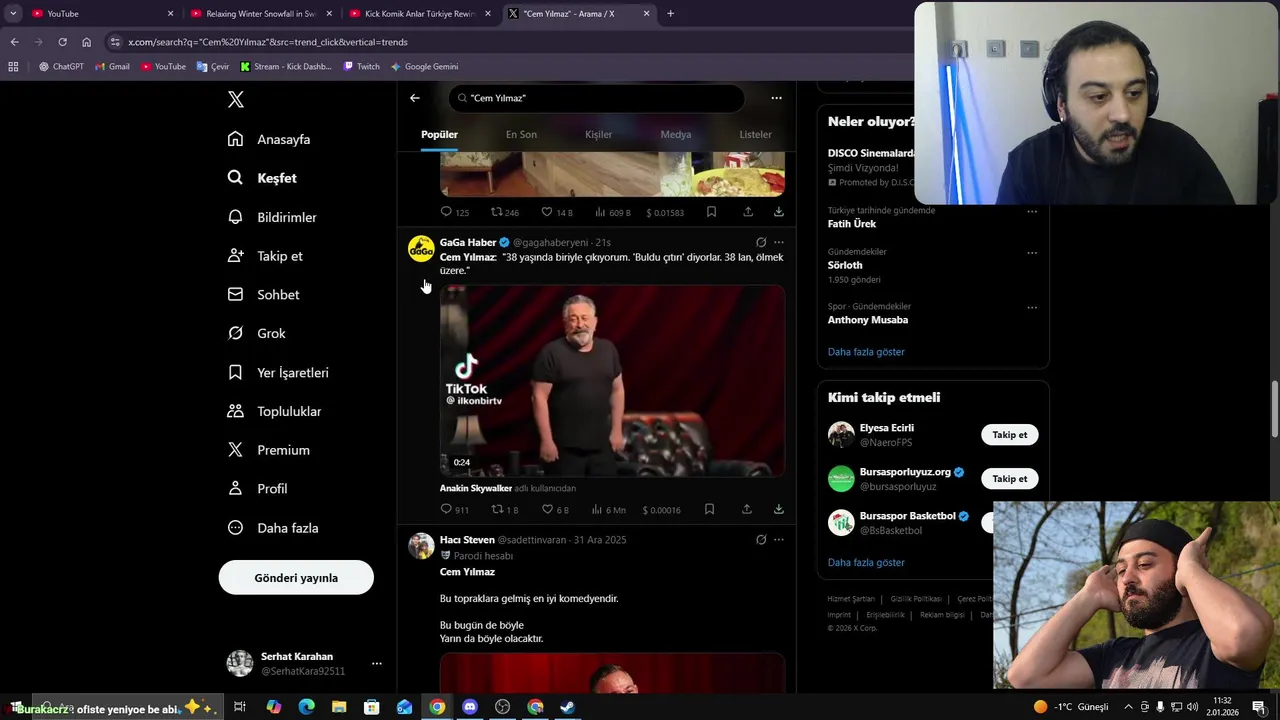Open GaGa Haber profile avatar

[421, 248]
